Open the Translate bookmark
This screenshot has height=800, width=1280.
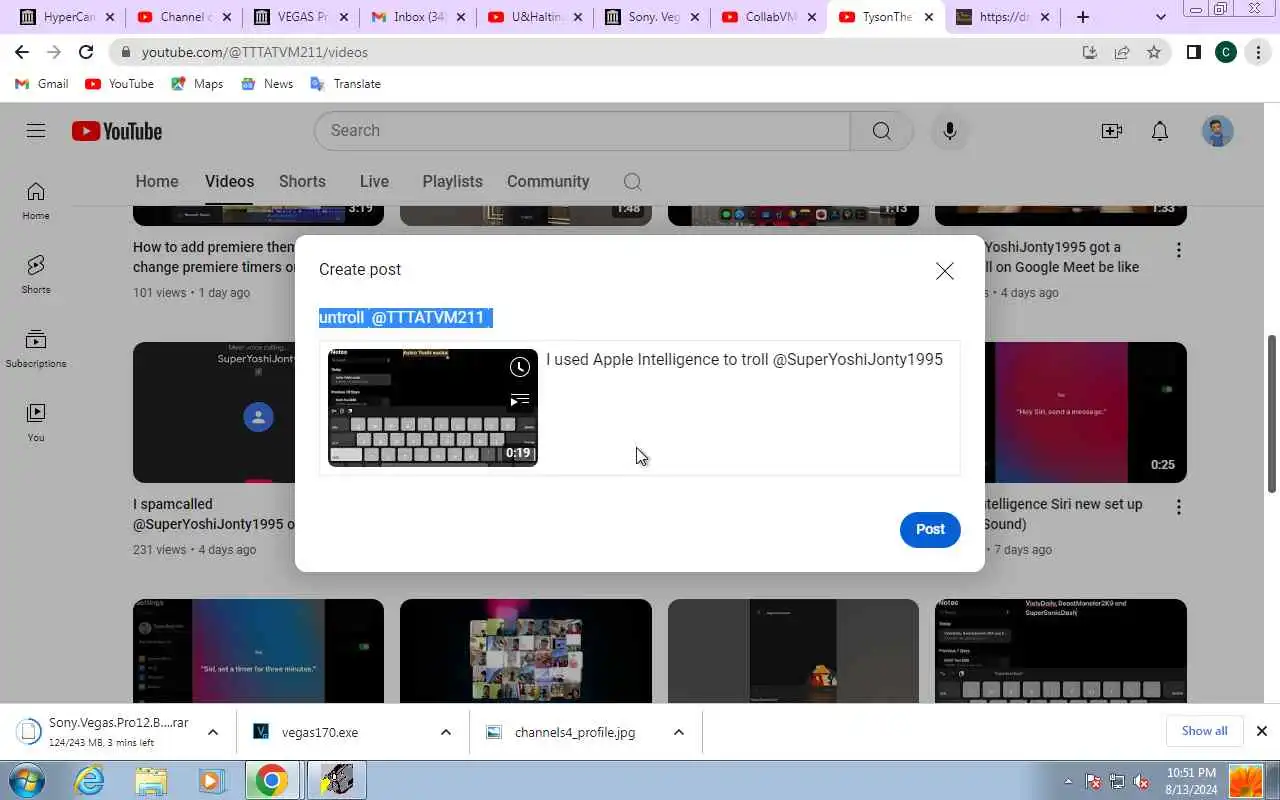[346, 84]
